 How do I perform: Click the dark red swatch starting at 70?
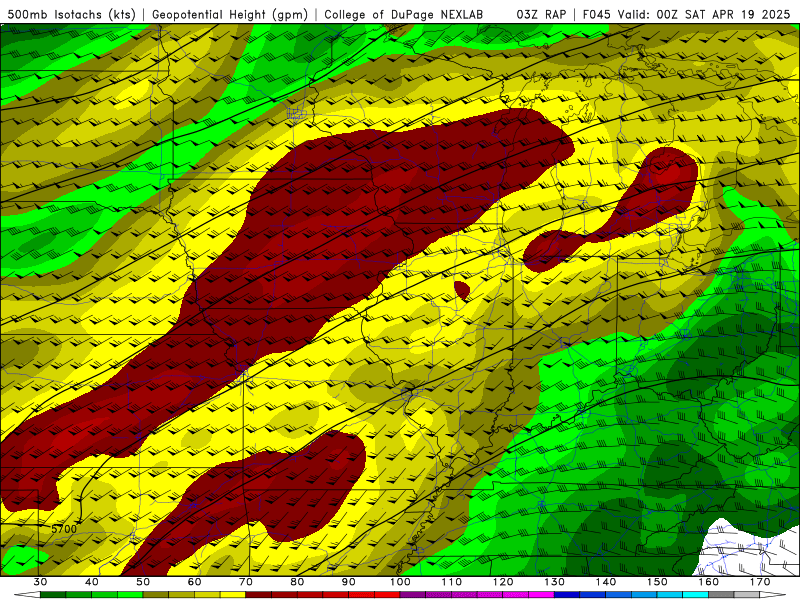[259, 595]
